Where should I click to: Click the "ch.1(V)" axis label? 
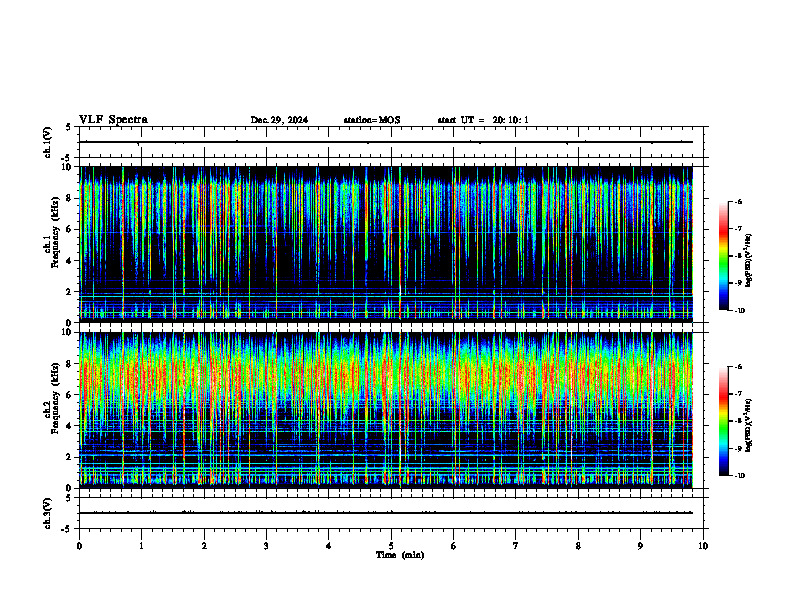48,142
